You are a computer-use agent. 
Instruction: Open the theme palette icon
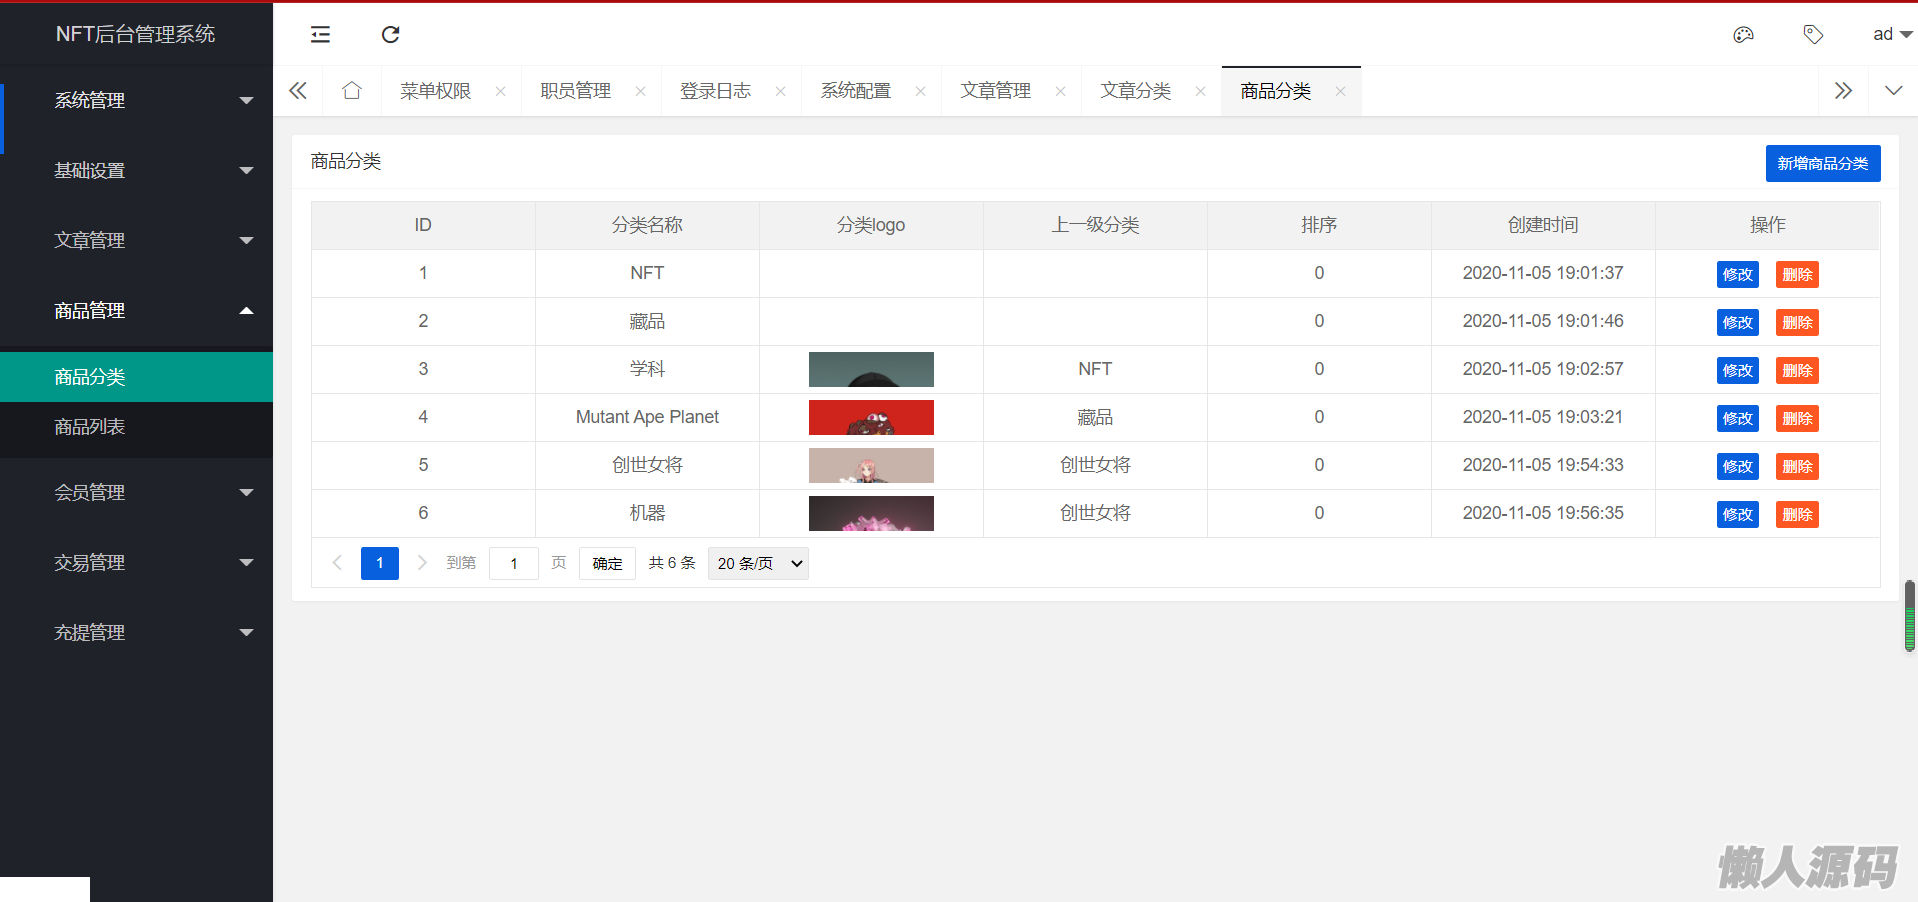click(x=1743, y=35)
